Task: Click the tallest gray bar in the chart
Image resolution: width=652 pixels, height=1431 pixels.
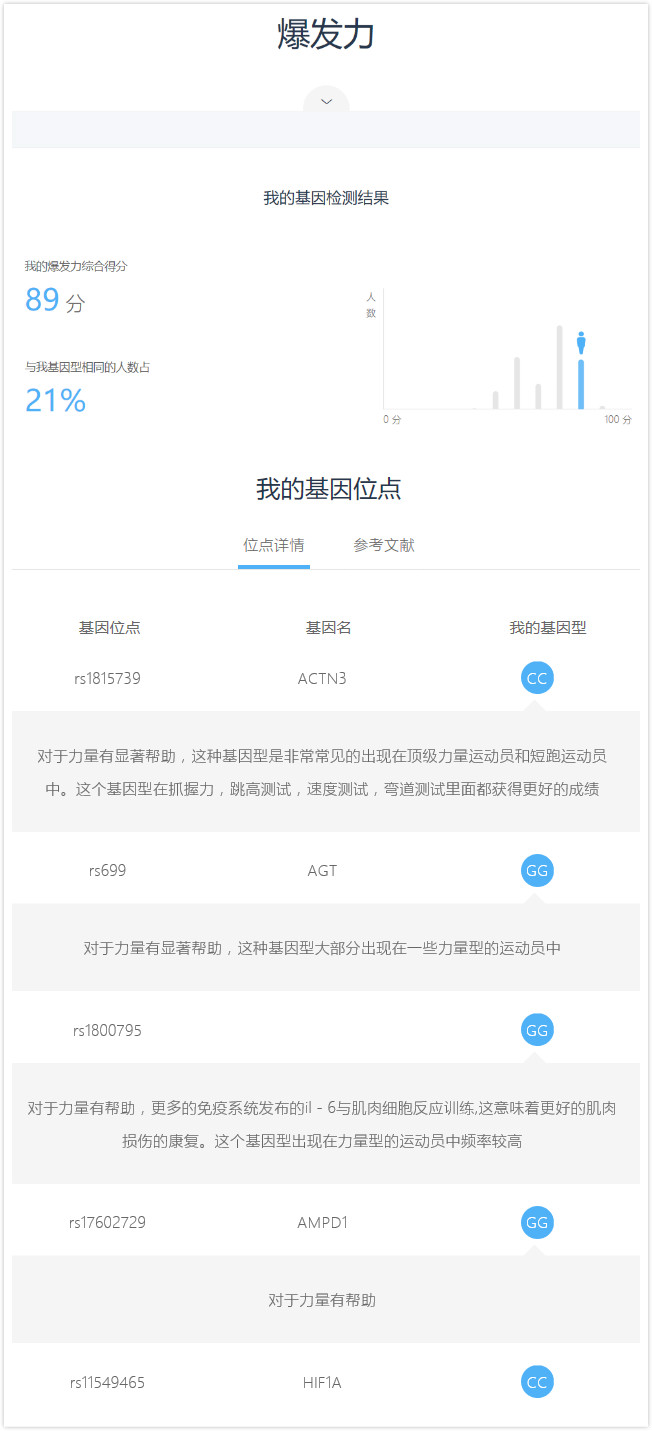Action: (560, 367)
